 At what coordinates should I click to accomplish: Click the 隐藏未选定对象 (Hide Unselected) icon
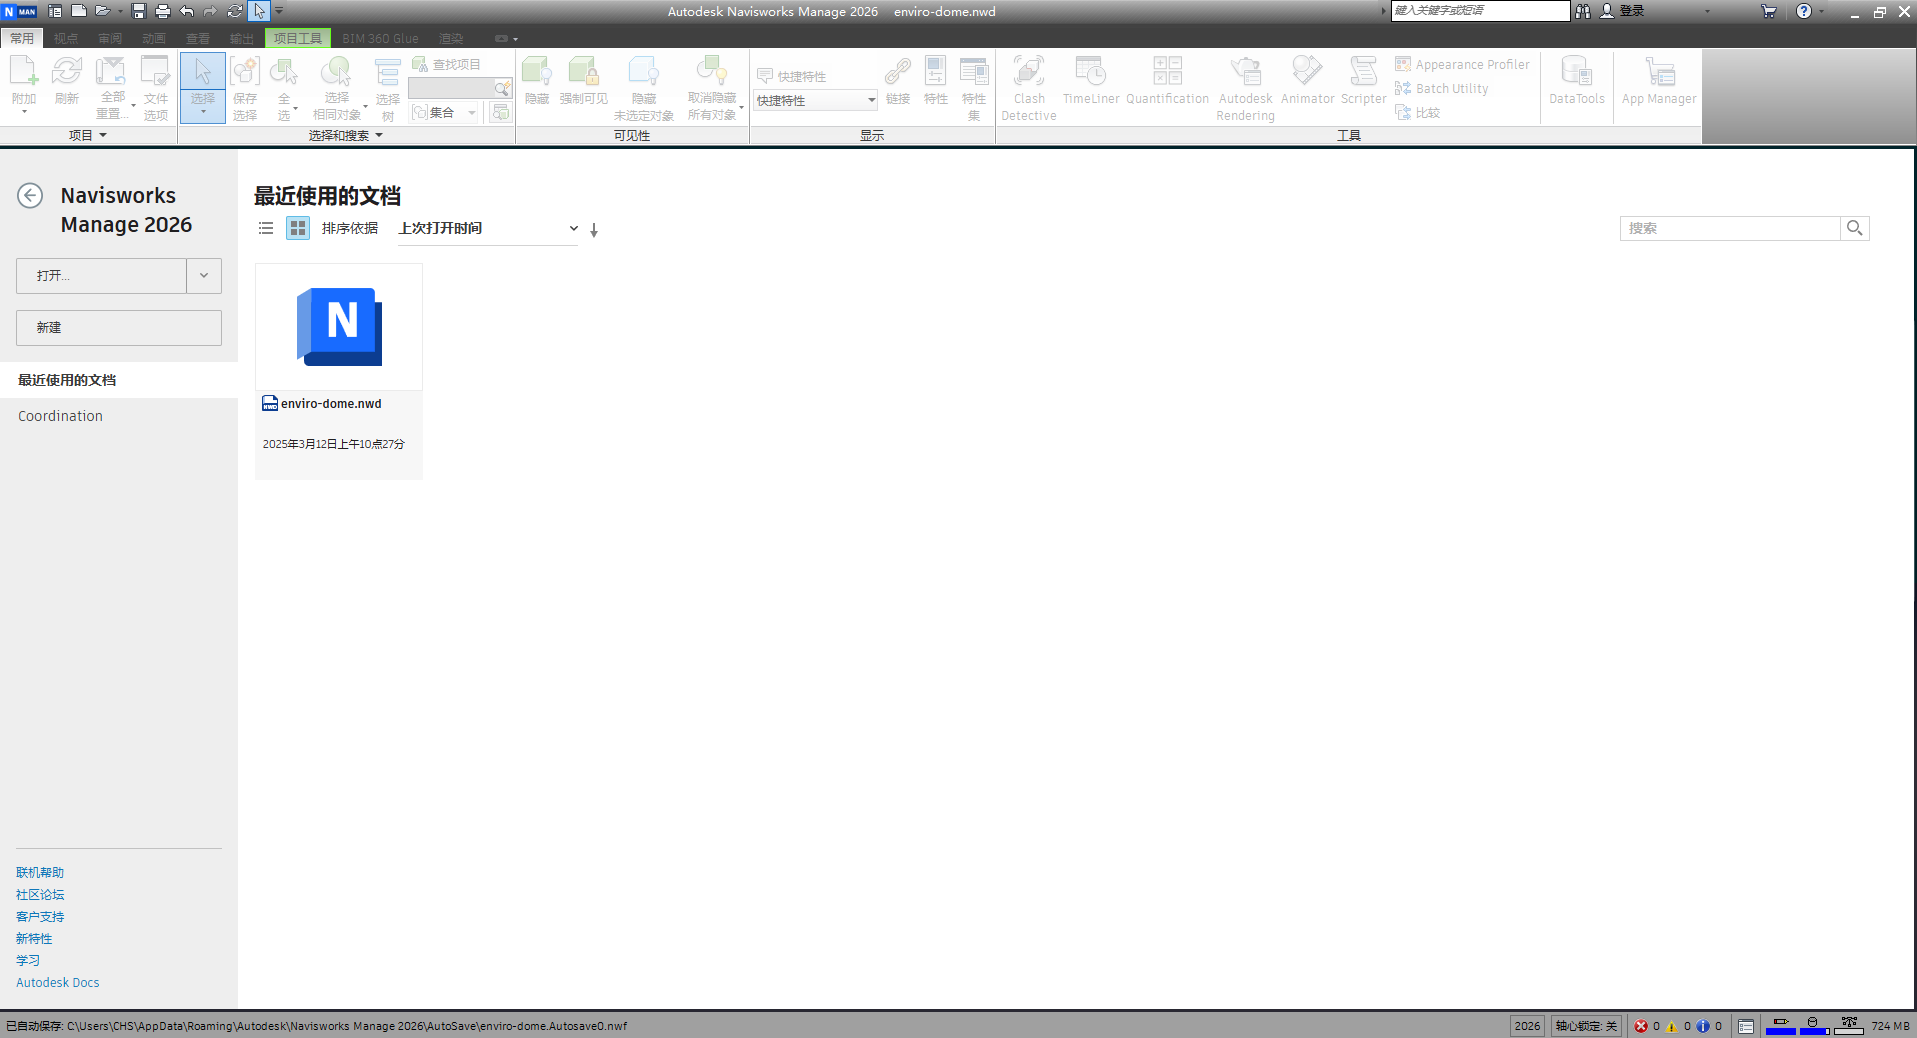coord(644,87)
